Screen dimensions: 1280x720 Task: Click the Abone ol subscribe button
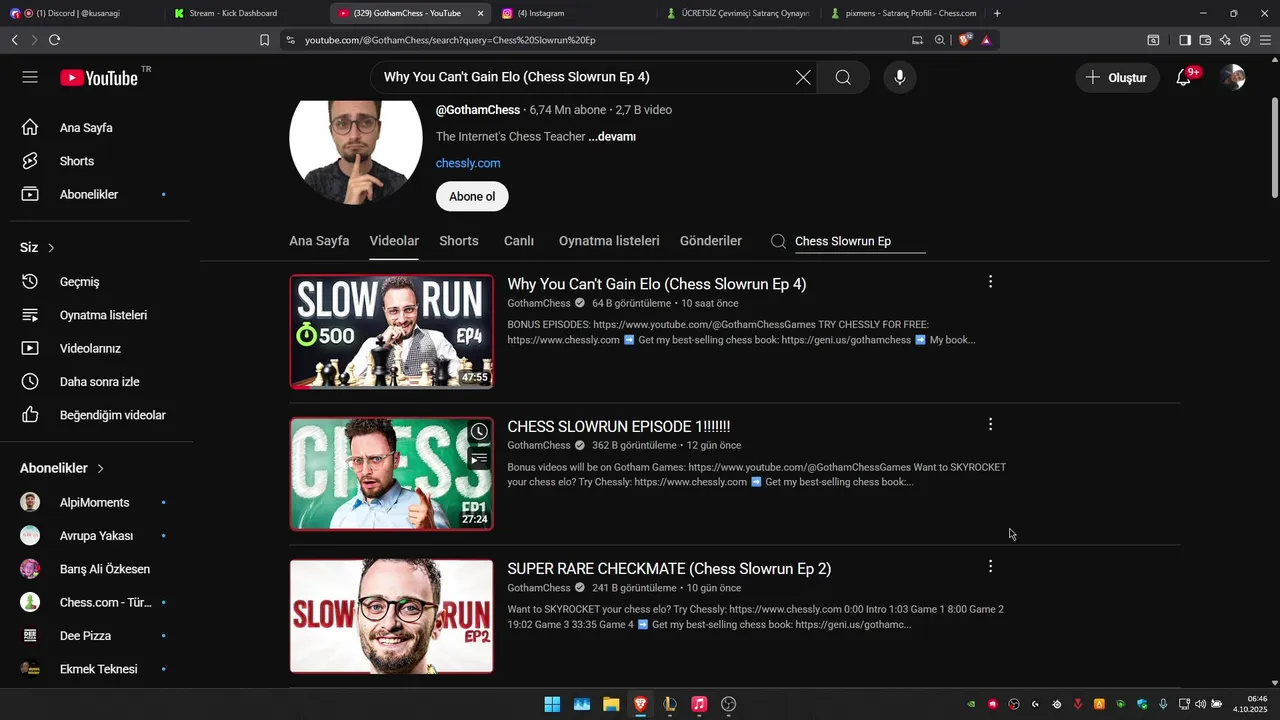[x=472, y=196]
